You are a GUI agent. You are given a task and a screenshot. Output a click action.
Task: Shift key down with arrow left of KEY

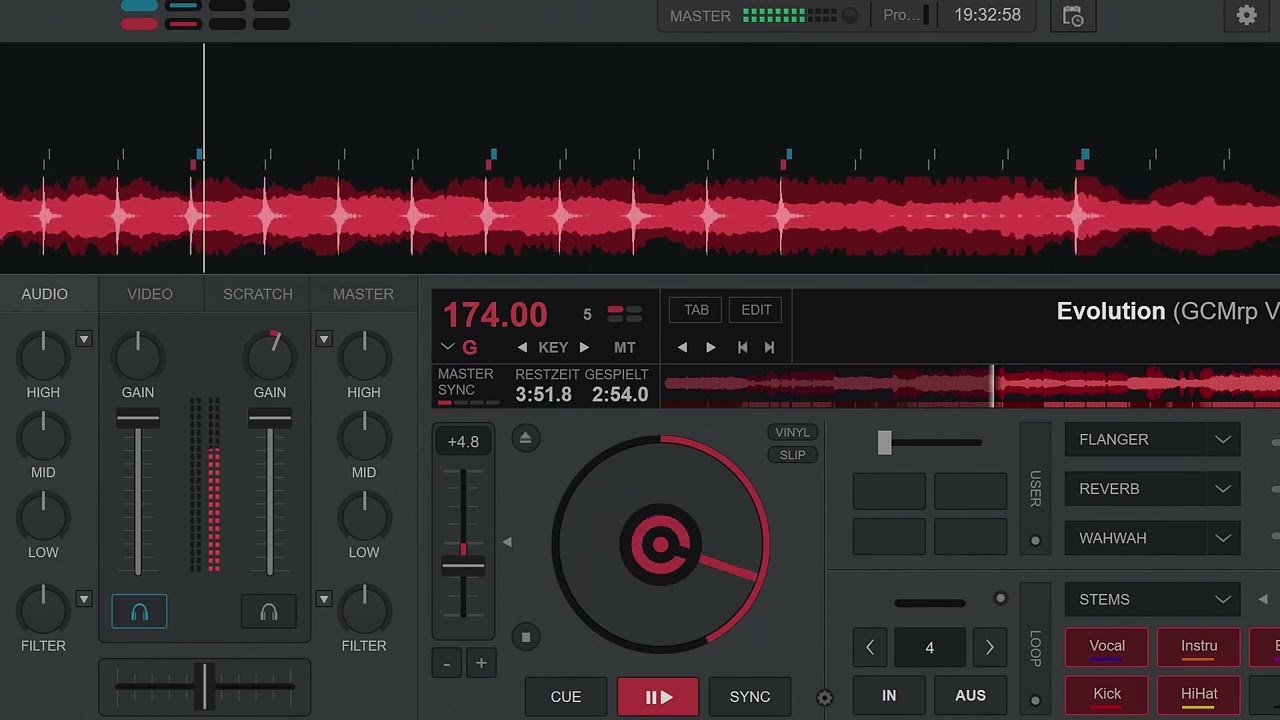[x=522, y=348]
